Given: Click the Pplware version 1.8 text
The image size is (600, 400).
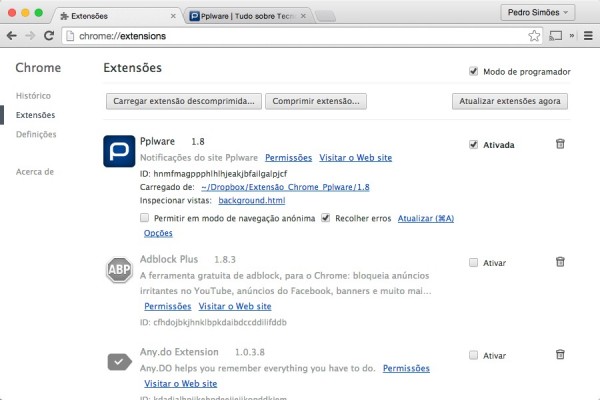Looking at the screenshot, I should pyautogui.click(x=198, y=142).
